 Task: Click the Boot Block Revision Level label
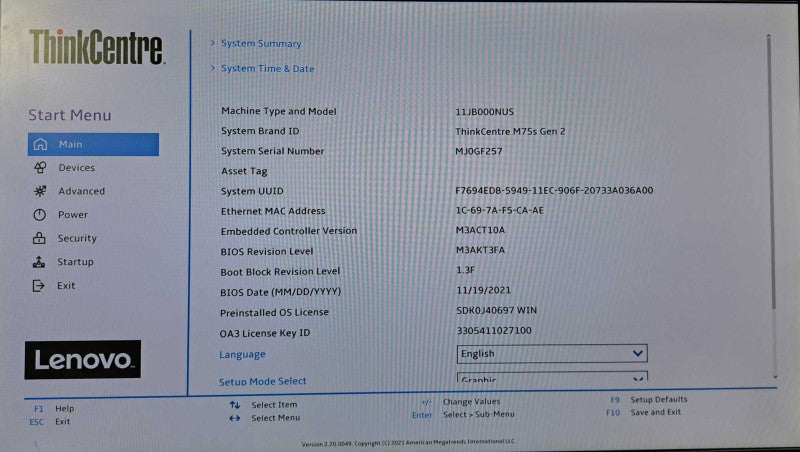coord(280,272)
